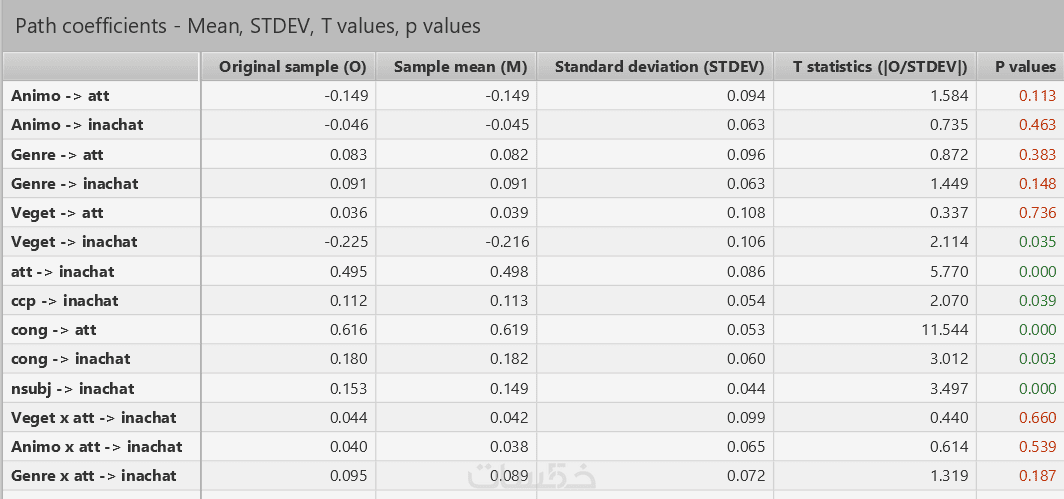Click Veget x att -> inachat row

tap(94, 418)
